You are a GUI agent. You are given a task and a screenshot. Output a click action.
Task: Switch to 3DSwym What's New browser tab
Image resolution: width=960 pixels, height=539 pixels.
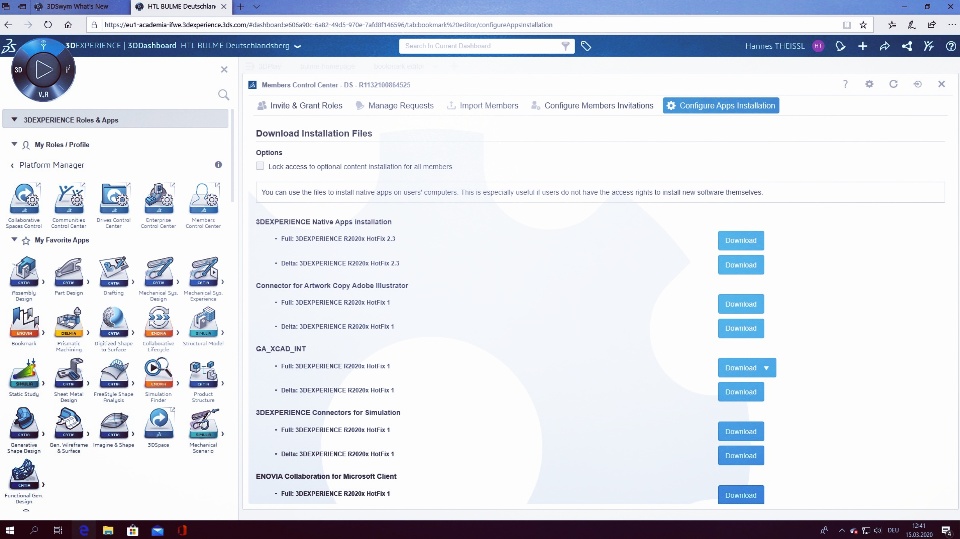coord(78,7)
